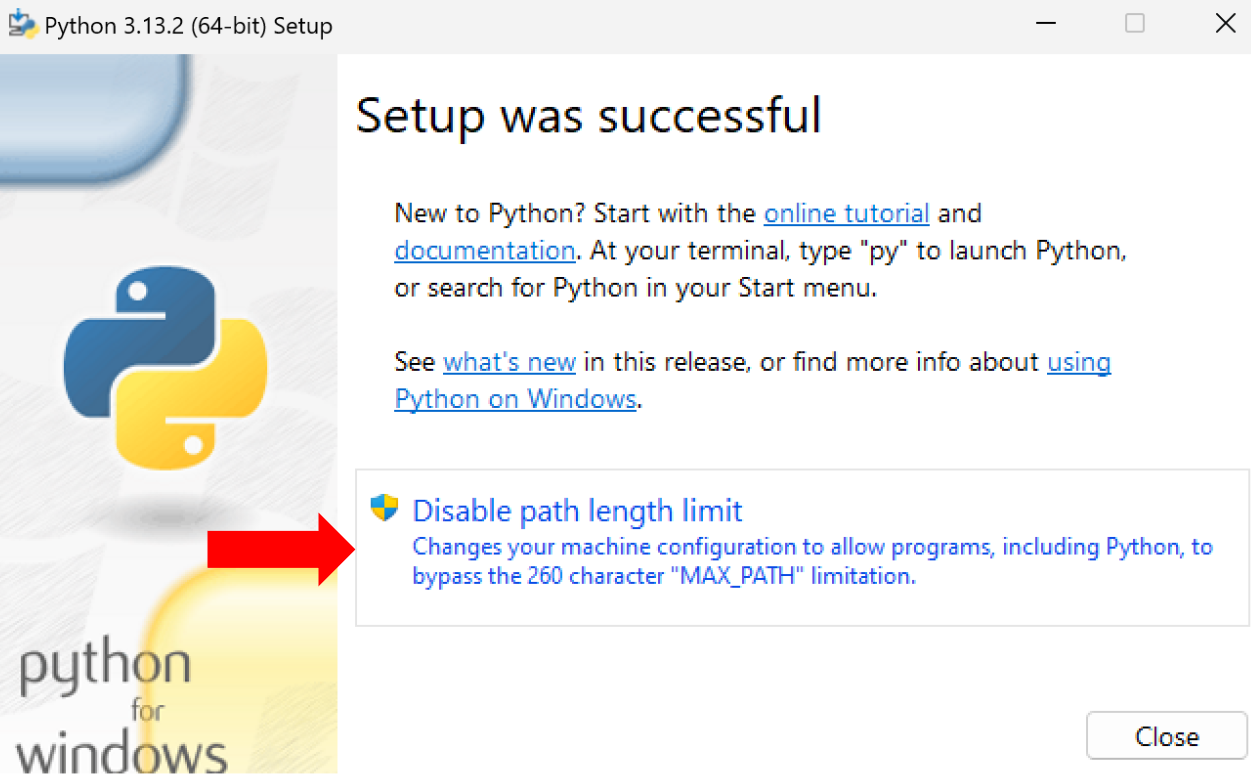Select "Disable path length limit"
The width and height of the screenshot is (1251, 776).
577,510
